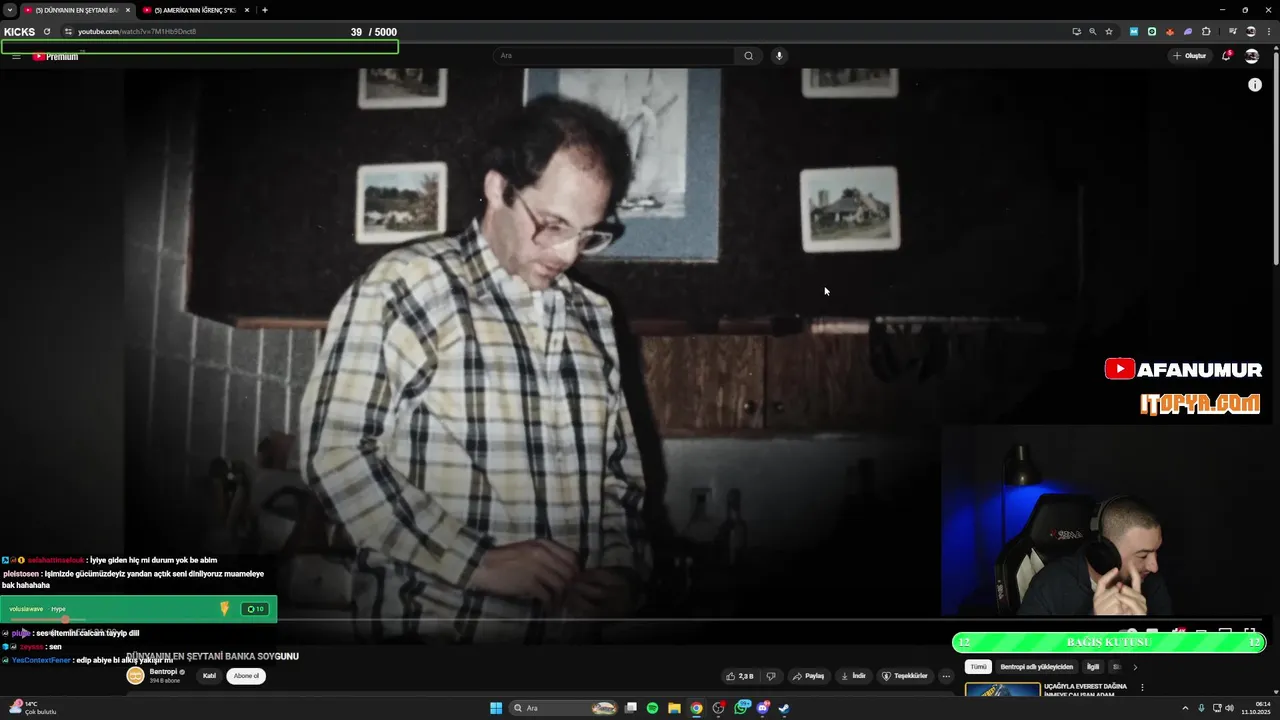This screenshot has height=720, width=1280.
Task: Switch to the AMERİKA'NIN İĞRENÇ tab
Action: point(196,10)
